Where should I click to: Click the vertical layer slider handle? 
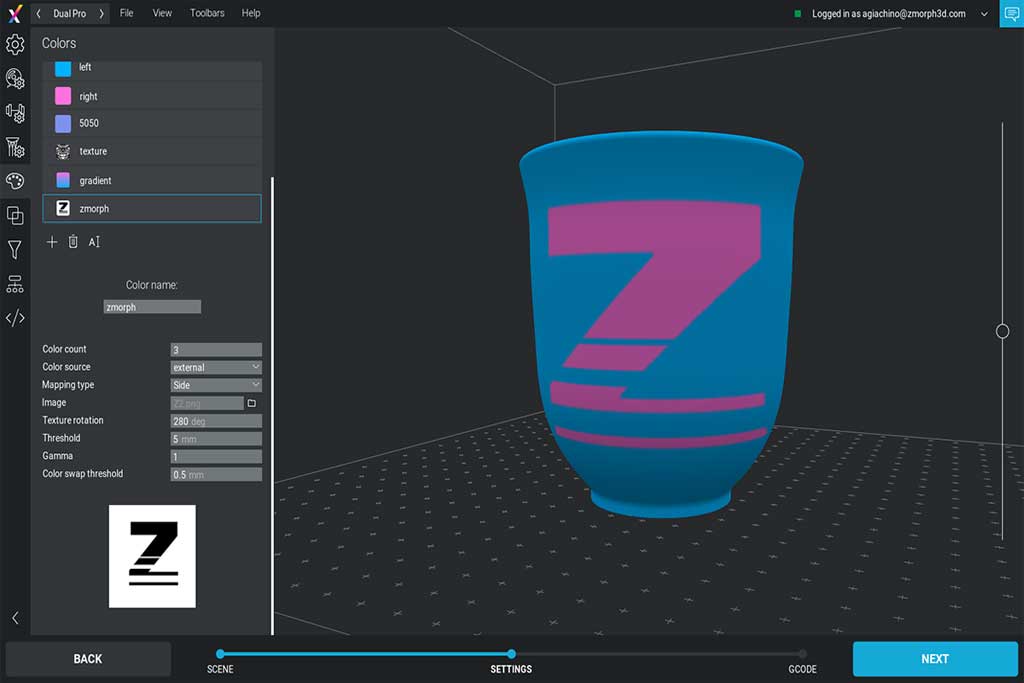1002,331
